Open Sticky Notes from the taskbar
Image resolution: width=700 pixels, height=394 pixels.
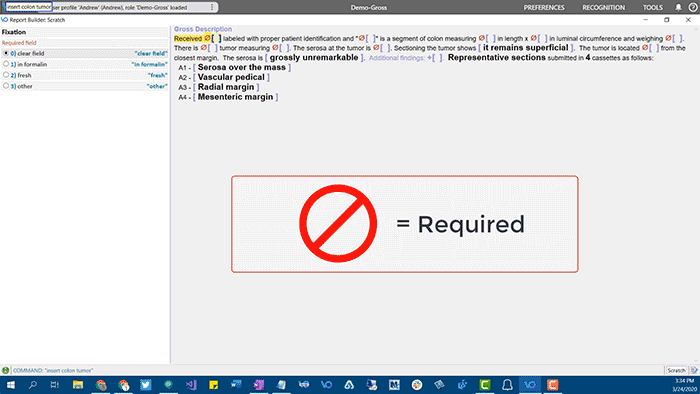pyautogui.click(x=213, y=385)
